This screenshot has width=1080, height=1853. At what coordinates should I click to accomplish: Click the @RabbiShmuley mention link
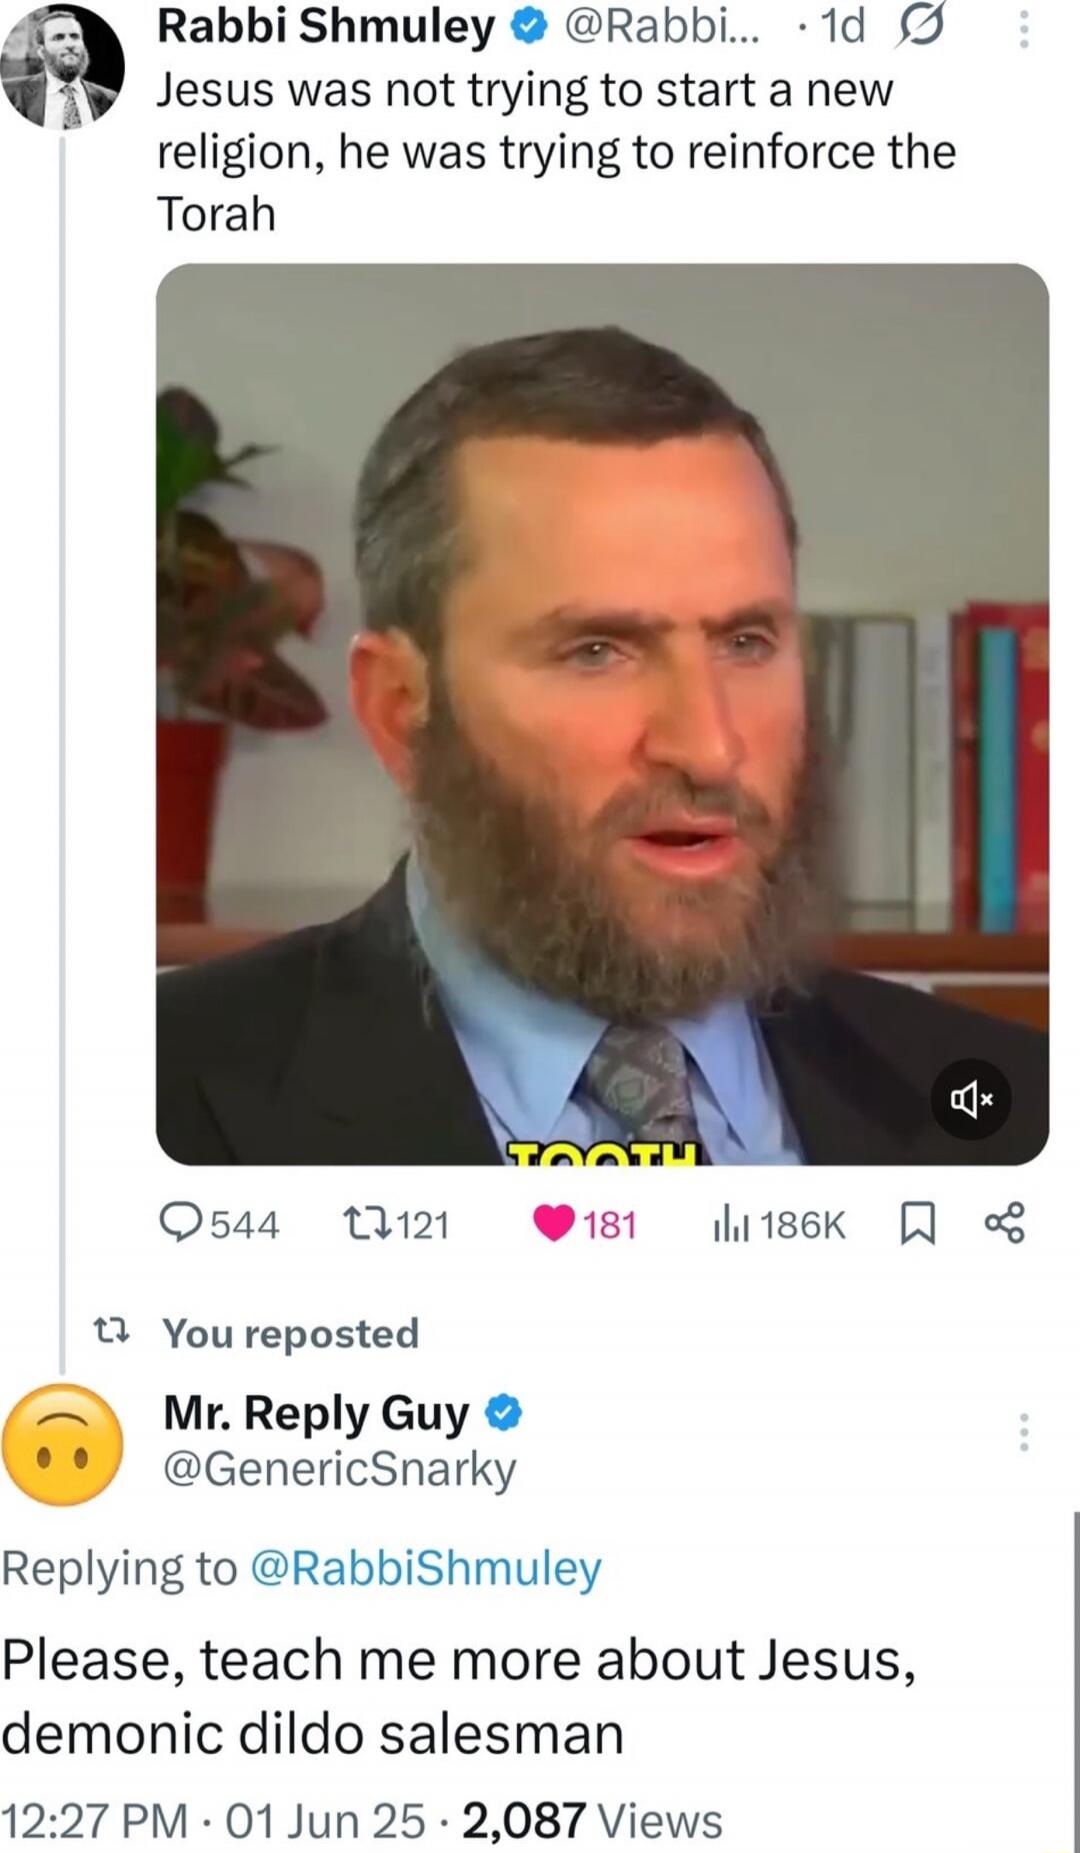424,1568
